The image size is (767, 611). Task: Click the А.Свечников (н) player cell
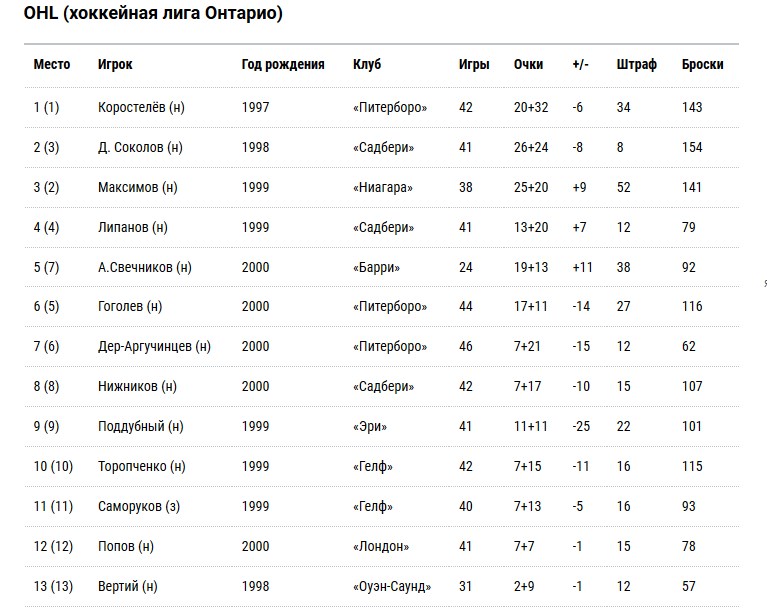click(x=145, y=267)
